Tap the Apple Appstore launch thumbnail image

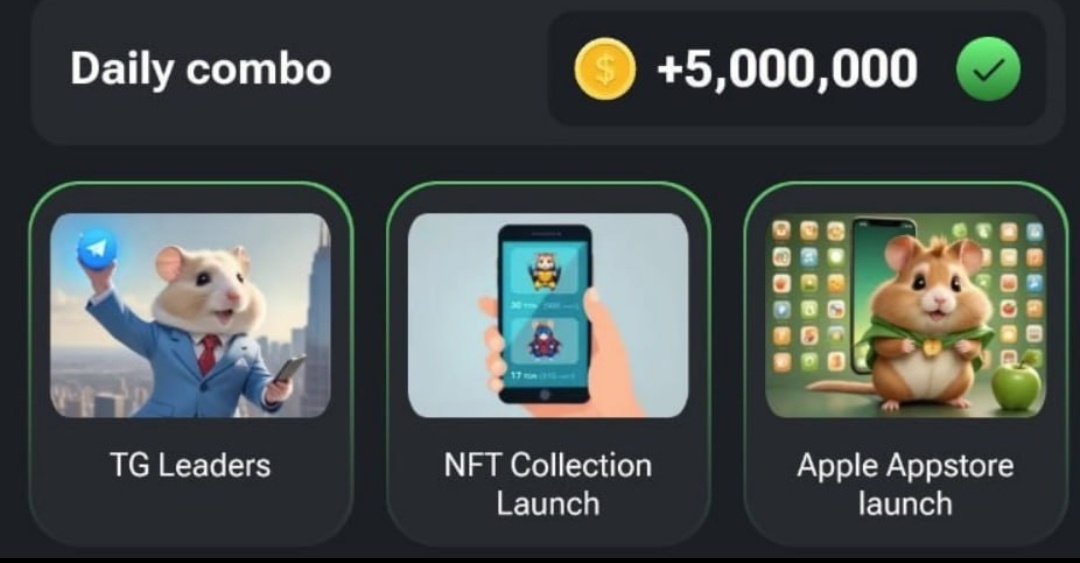pyautogui.click(x=906, y=315)
